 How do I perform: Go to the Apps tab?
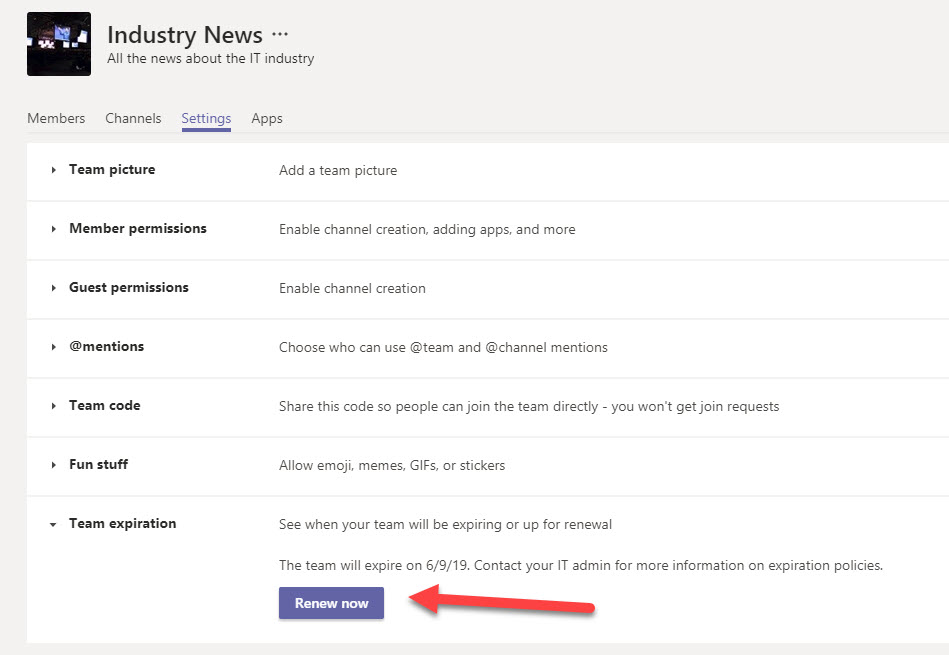pyautogui.click(x=267, y=118)
